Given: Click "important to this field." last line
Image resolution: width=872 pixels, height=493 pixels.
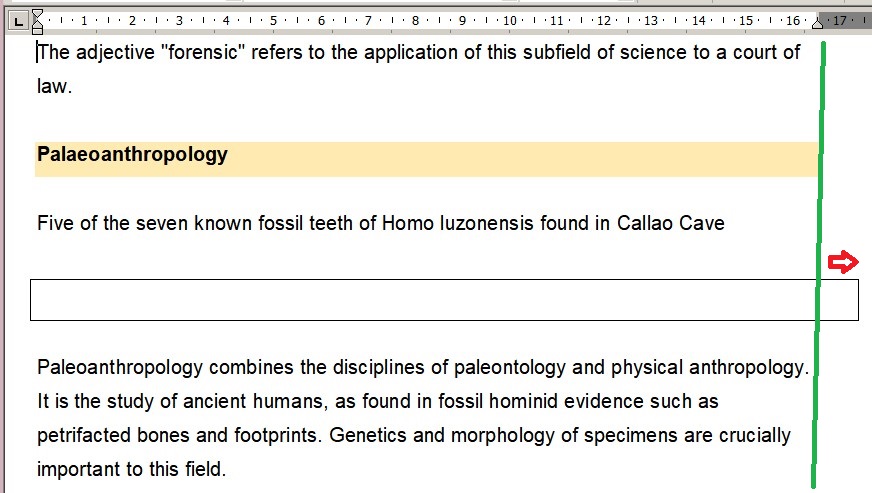Looking at the screenshot, I should coord(130,469).
